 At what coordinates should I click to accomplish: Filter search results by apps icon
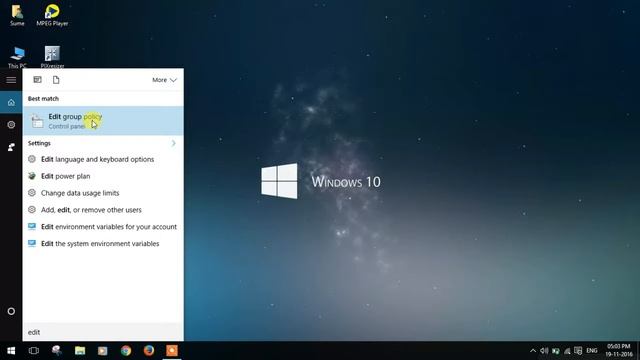point(37,80)
